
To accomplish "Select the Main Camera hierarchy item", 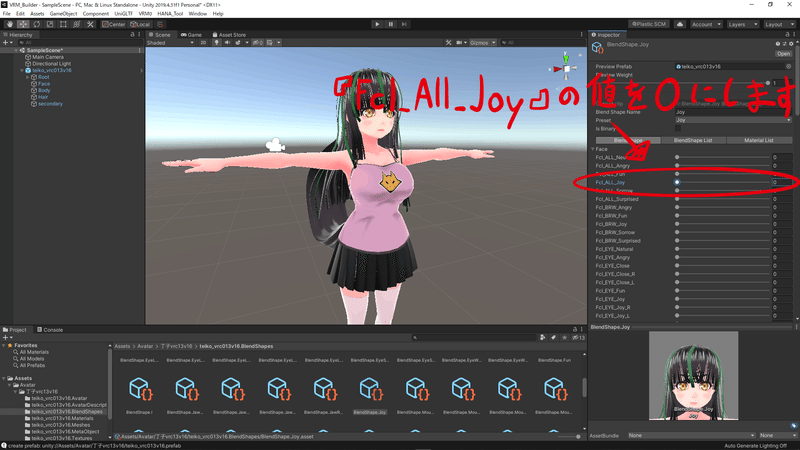I will (48, 57).
